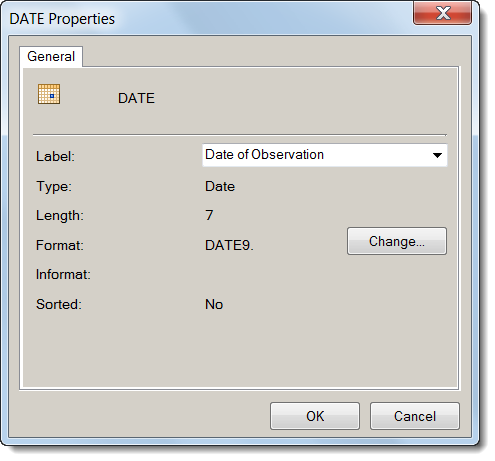The width and height of the screenshot is (495, 461).
Task: Confirm with the OK button
Action: 315,416
